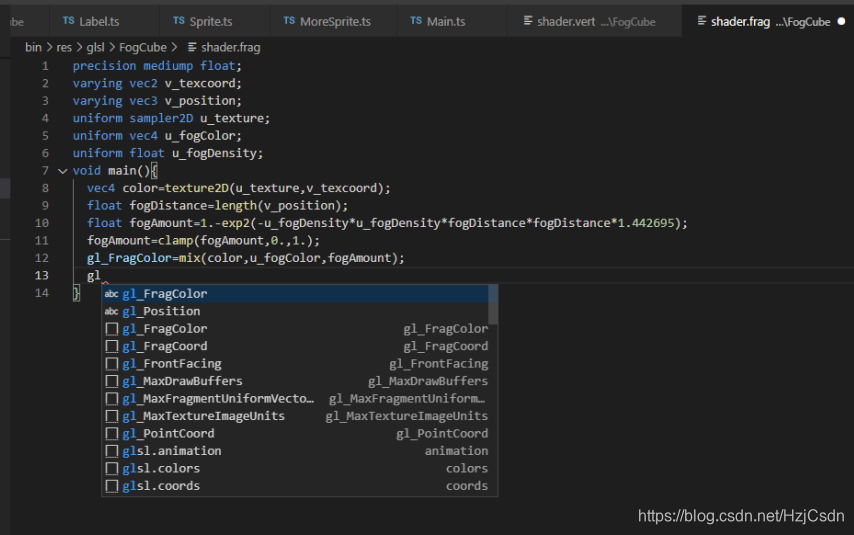Open the Main.ts tab
This screenshot has width=854, height=535.
point(452,22)
